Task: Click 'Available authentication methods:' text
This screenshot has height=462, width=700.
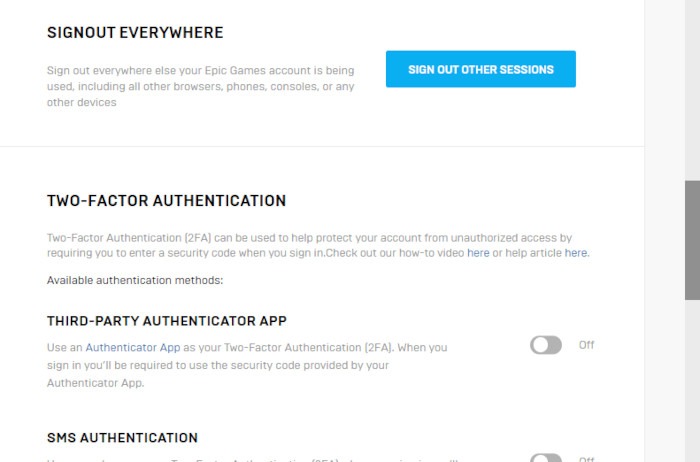Action: click(135, 280)
